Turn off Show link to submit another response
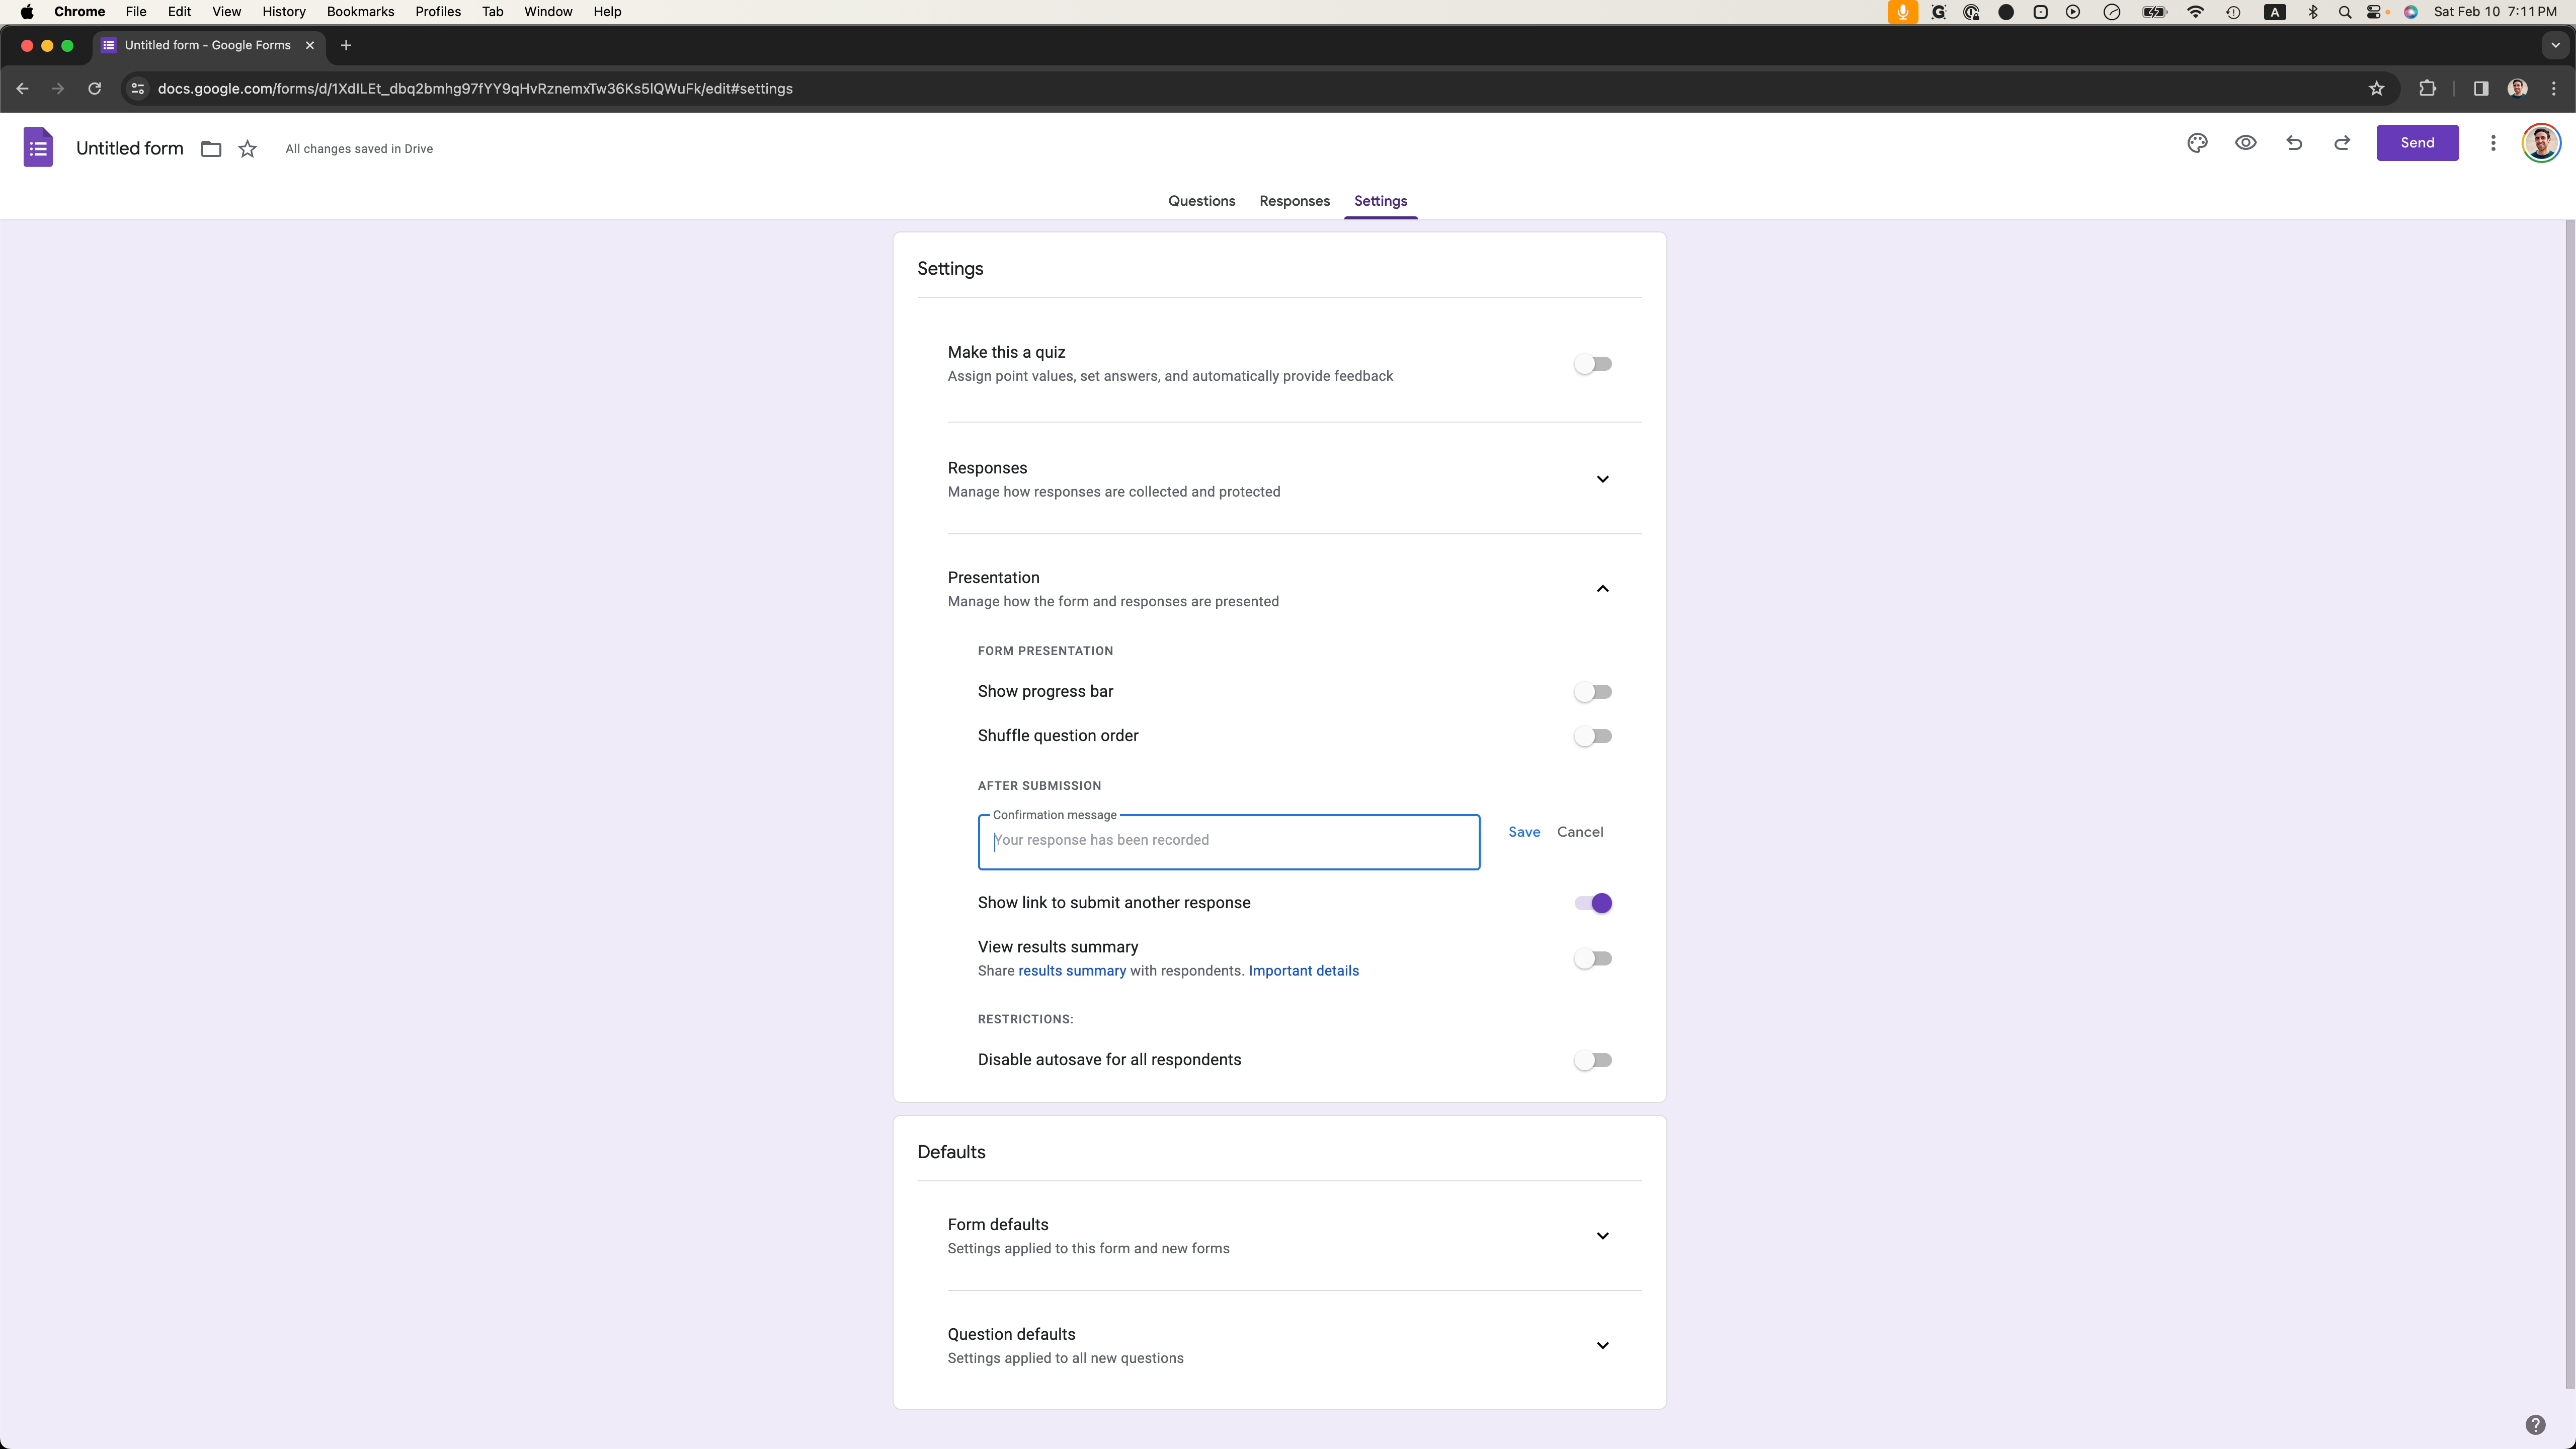Screen dimensions: 2576x1449 click(x=1593, y=903)
